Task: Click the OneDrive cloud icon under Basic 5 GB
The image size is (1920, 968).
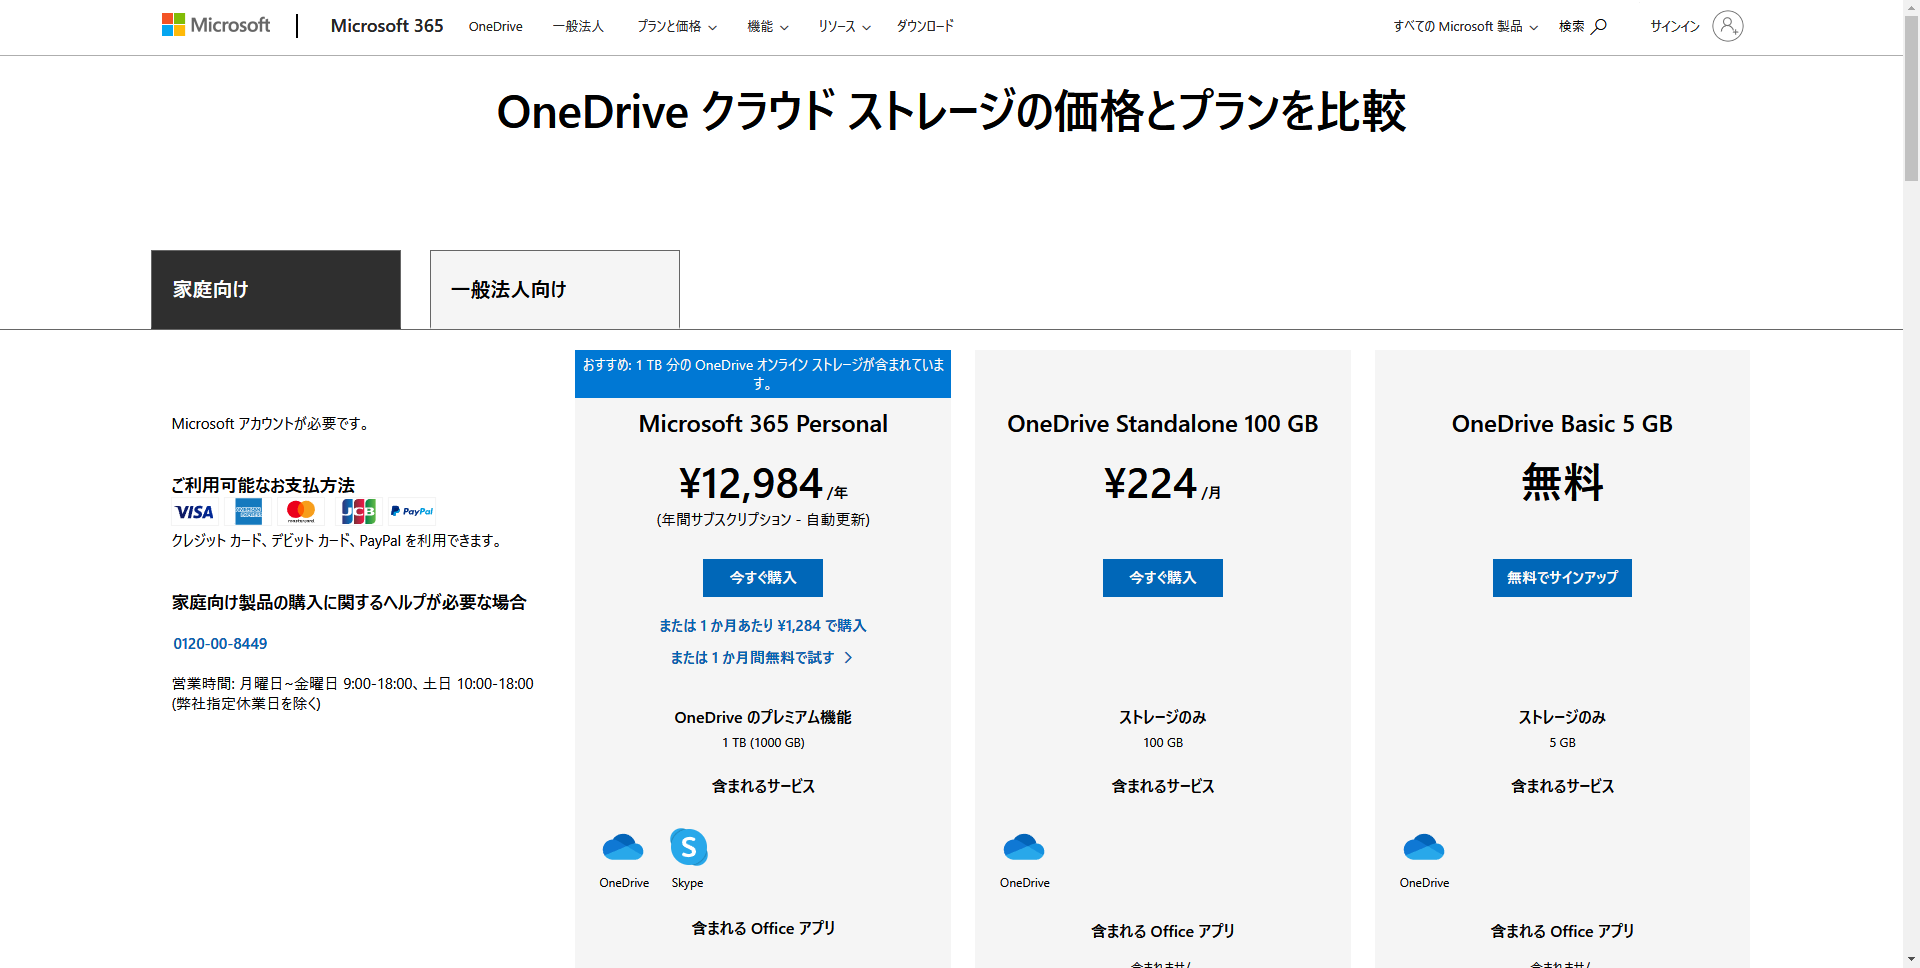Action: click(x=1424, y=848)
